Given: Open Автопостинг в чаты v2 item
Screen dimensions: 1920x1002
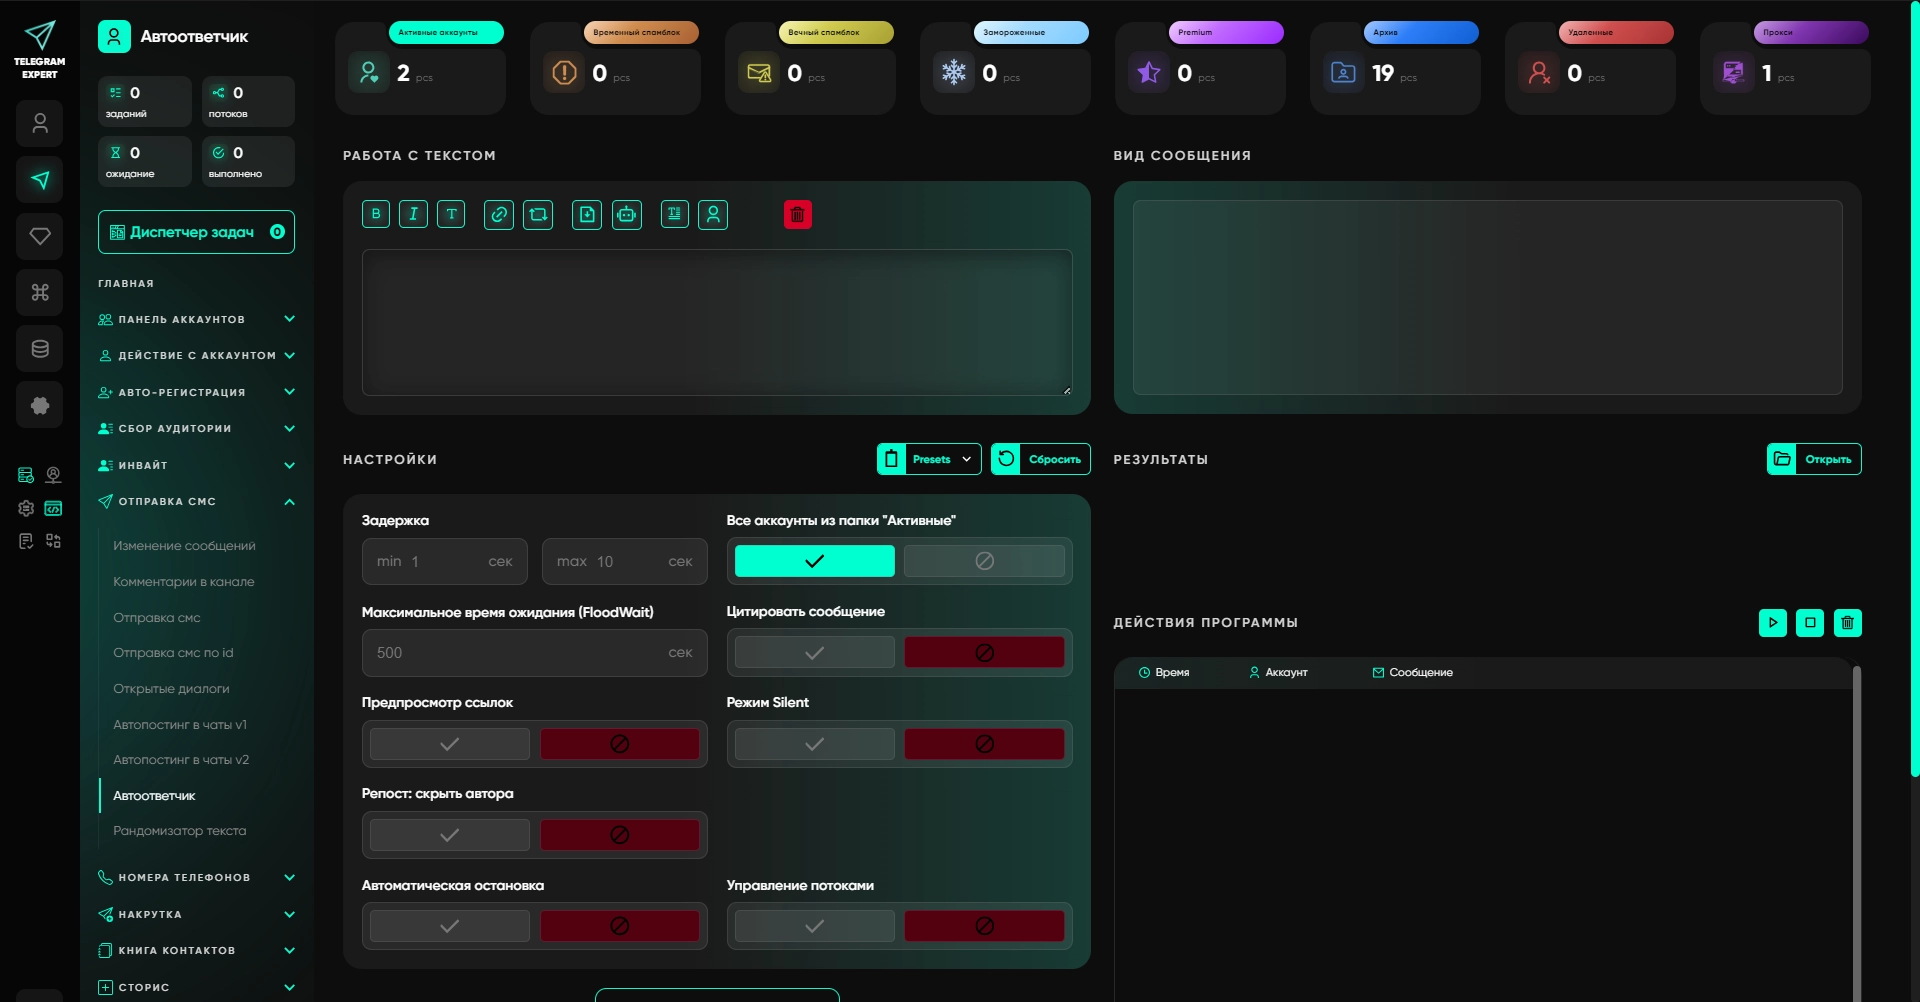Looking at the screenshot, I should pos(181,759).
